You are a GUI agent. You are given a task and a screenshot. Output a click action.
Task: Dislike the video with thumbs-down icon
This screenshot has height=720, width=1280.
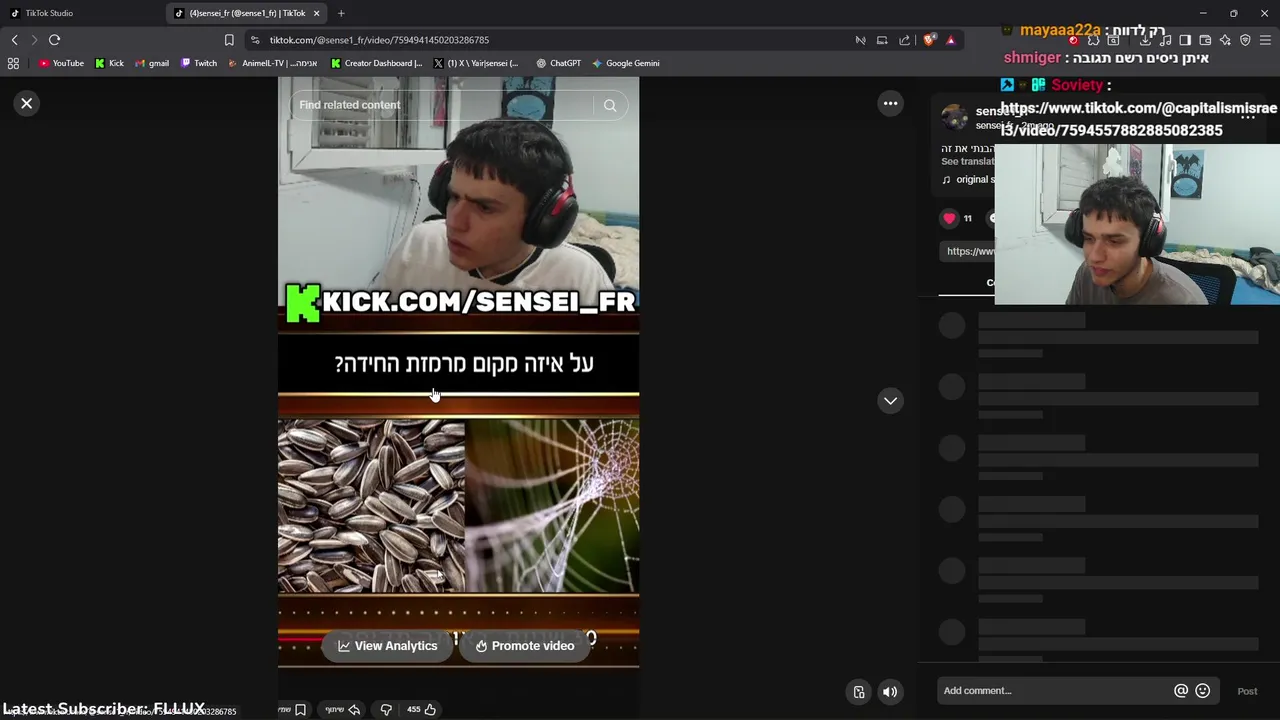pyautogui.click(x=386, y=710)
